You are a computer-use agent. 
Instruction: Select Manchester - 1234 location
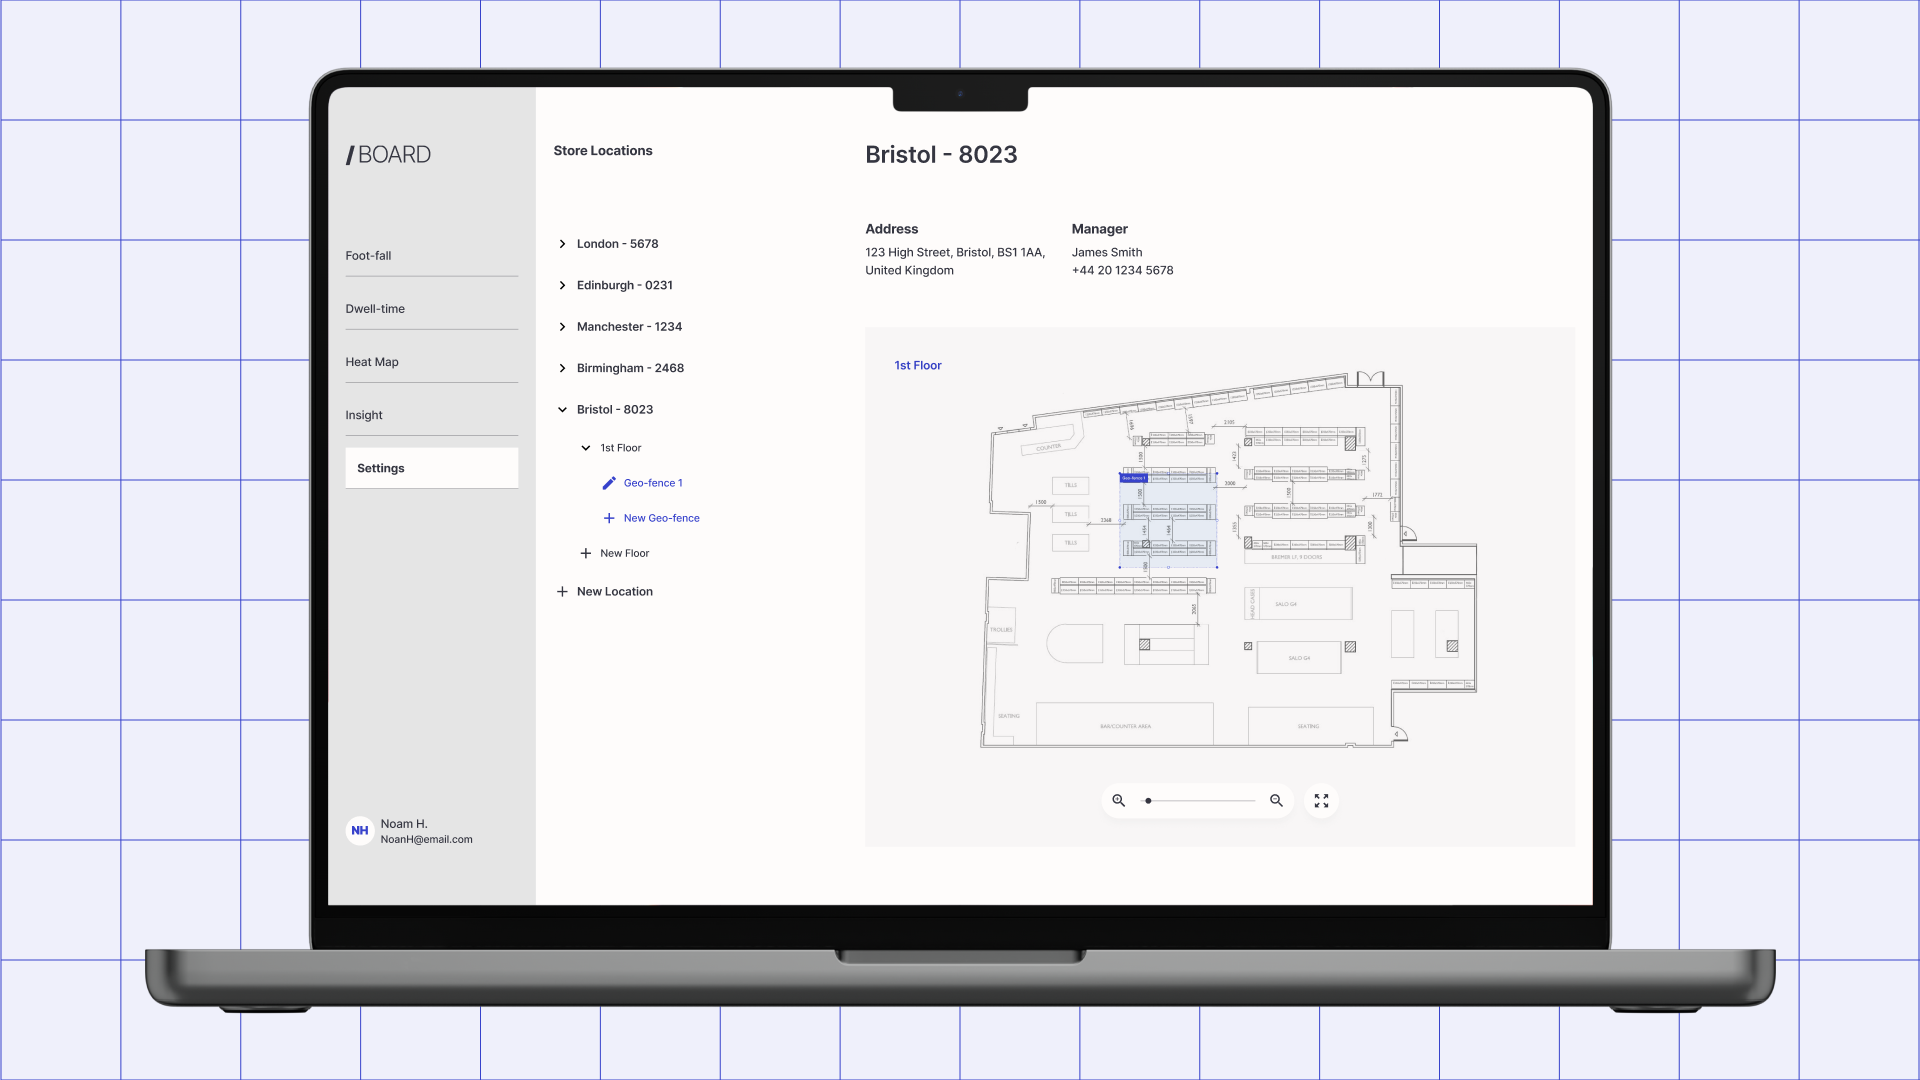630,327
